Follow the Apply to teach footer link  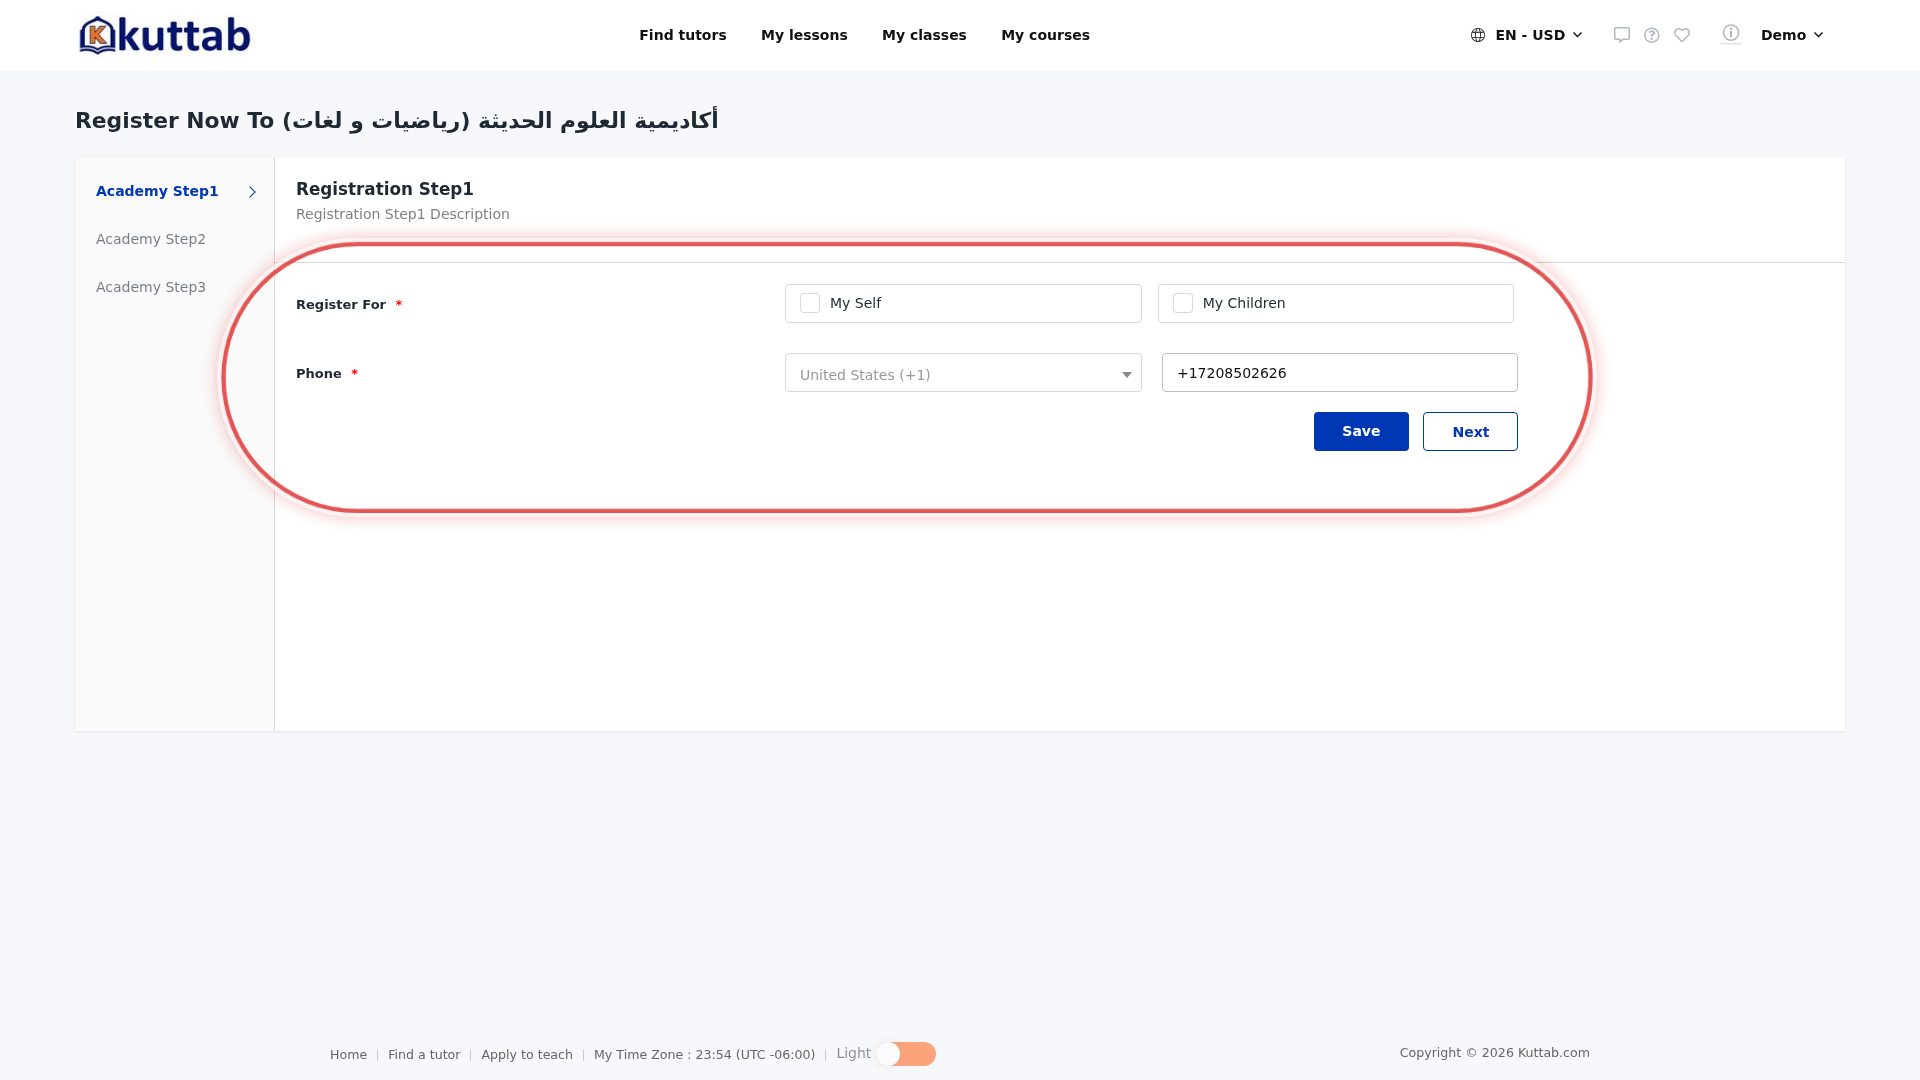point(527,1055)
